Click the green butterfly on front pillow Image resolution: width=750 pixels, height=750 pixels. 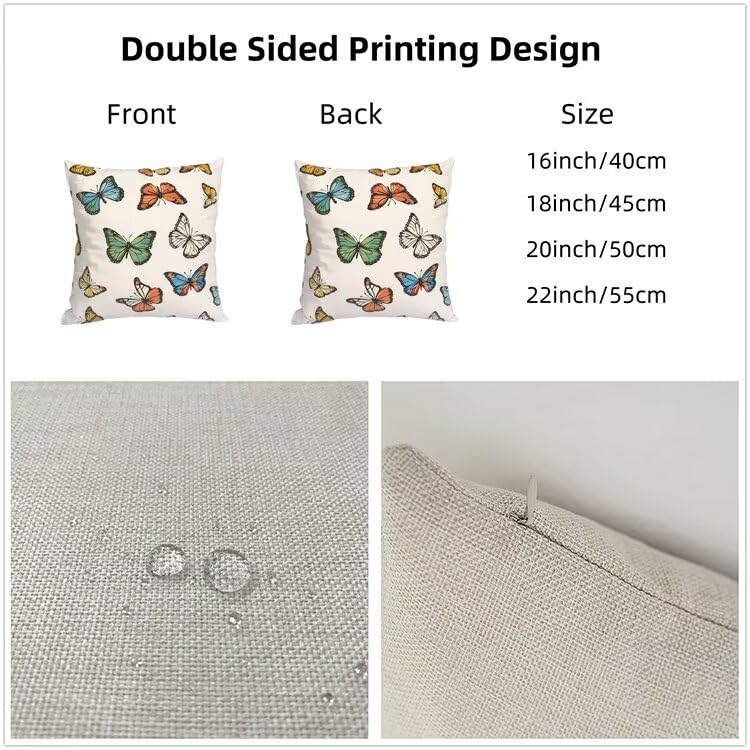pos(130,246)
